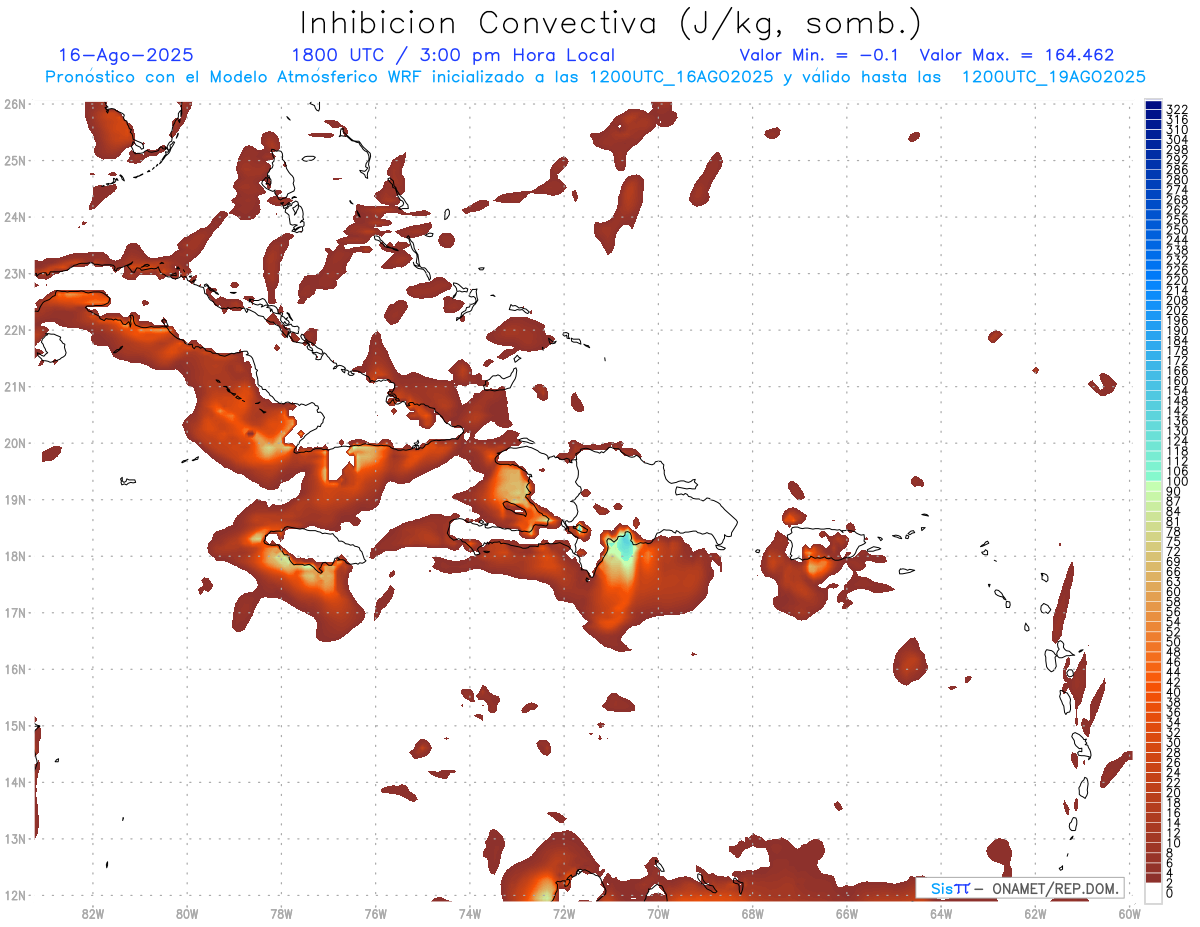Image resolution: width=1200 pixels, height=927 pixels.
Task: Click the 19N latitude label
Action: [14, 499]
